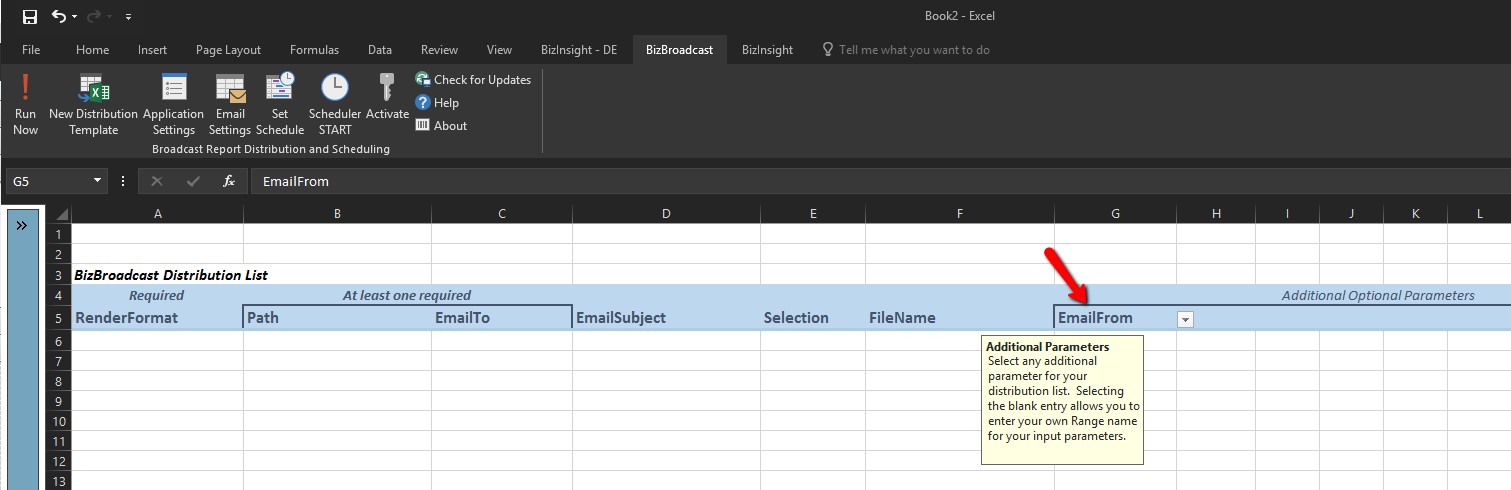Open the BizBroadcast Help

pos(437,103)
